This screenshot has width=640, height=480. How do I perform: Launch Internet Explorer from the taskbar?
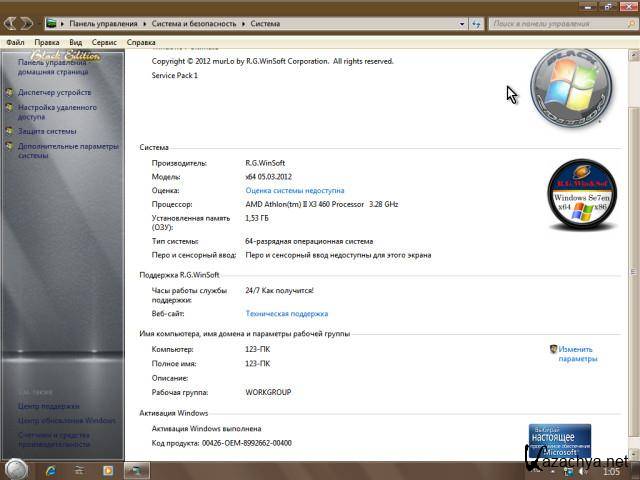tap(50, 469)
